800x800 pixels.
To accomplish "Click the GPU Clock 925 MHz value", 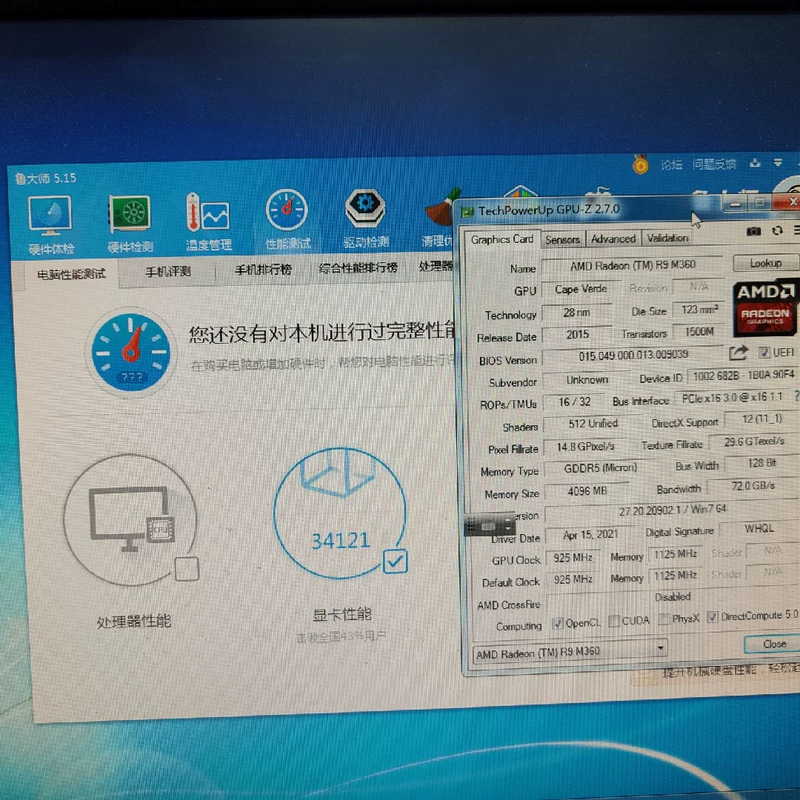I will tap(572, 558).
